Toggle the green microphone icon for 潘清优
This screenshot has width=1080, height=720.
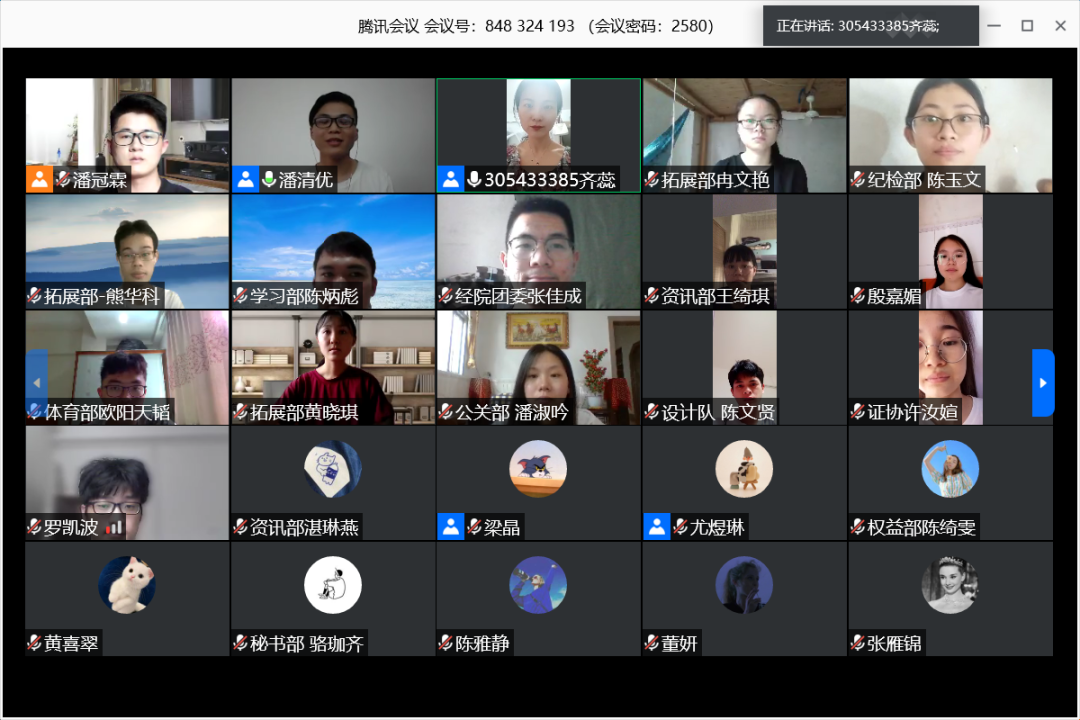click(269, 180)
